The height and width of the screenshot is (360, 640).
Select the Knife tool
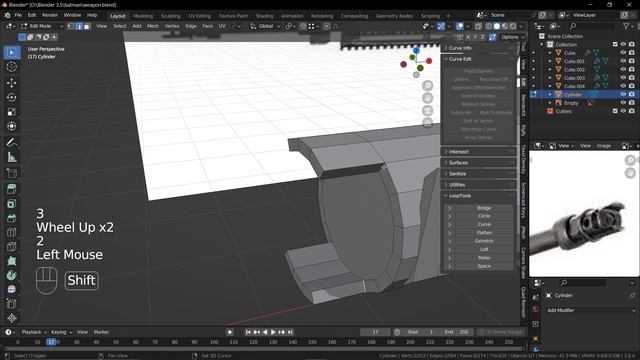coord(11,247)
